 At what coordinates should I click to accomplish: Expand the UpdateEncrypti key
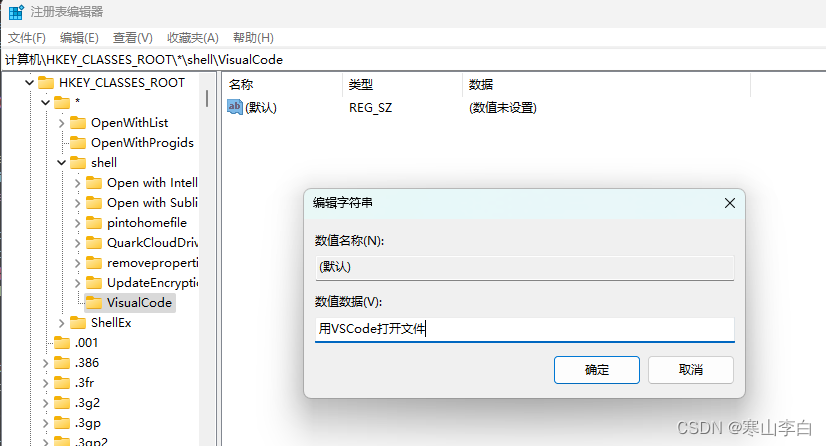pos(77,283)
